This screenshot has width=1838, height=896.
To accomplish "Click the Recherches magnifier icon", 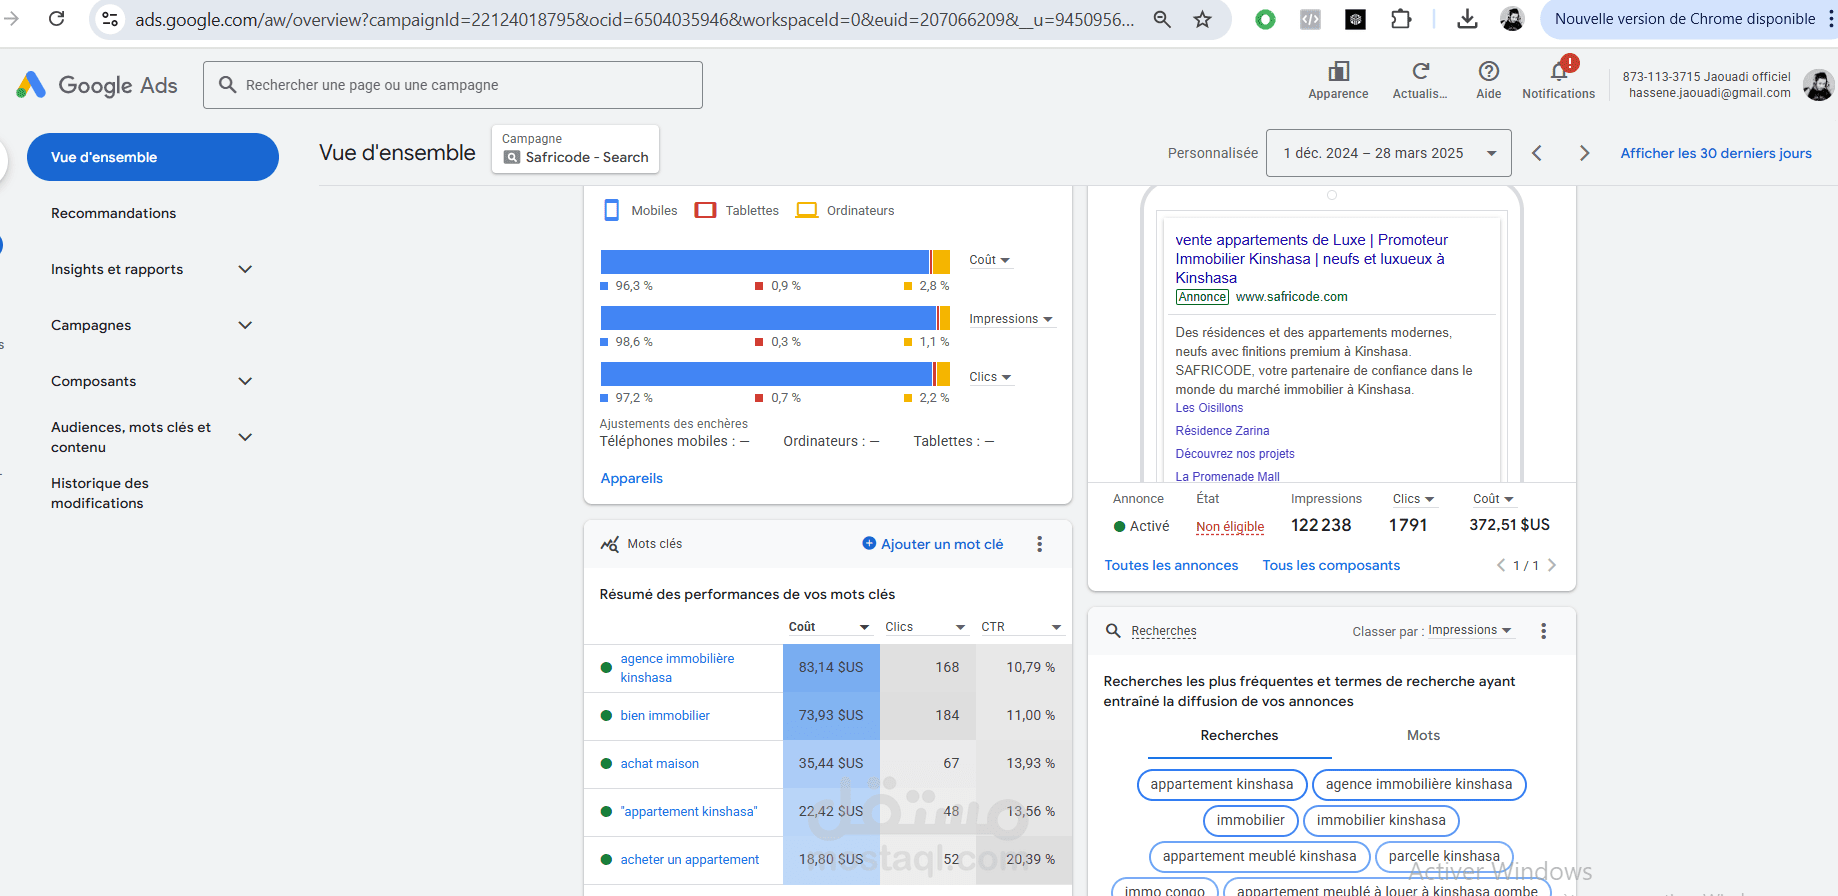I will coord(1113,631).
